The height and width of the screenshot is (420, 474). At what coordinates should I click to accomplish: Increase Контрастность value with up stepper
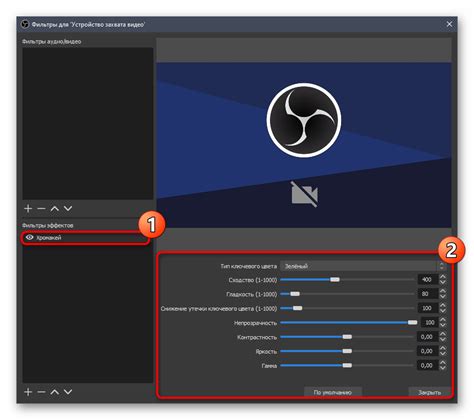[443, 334]
